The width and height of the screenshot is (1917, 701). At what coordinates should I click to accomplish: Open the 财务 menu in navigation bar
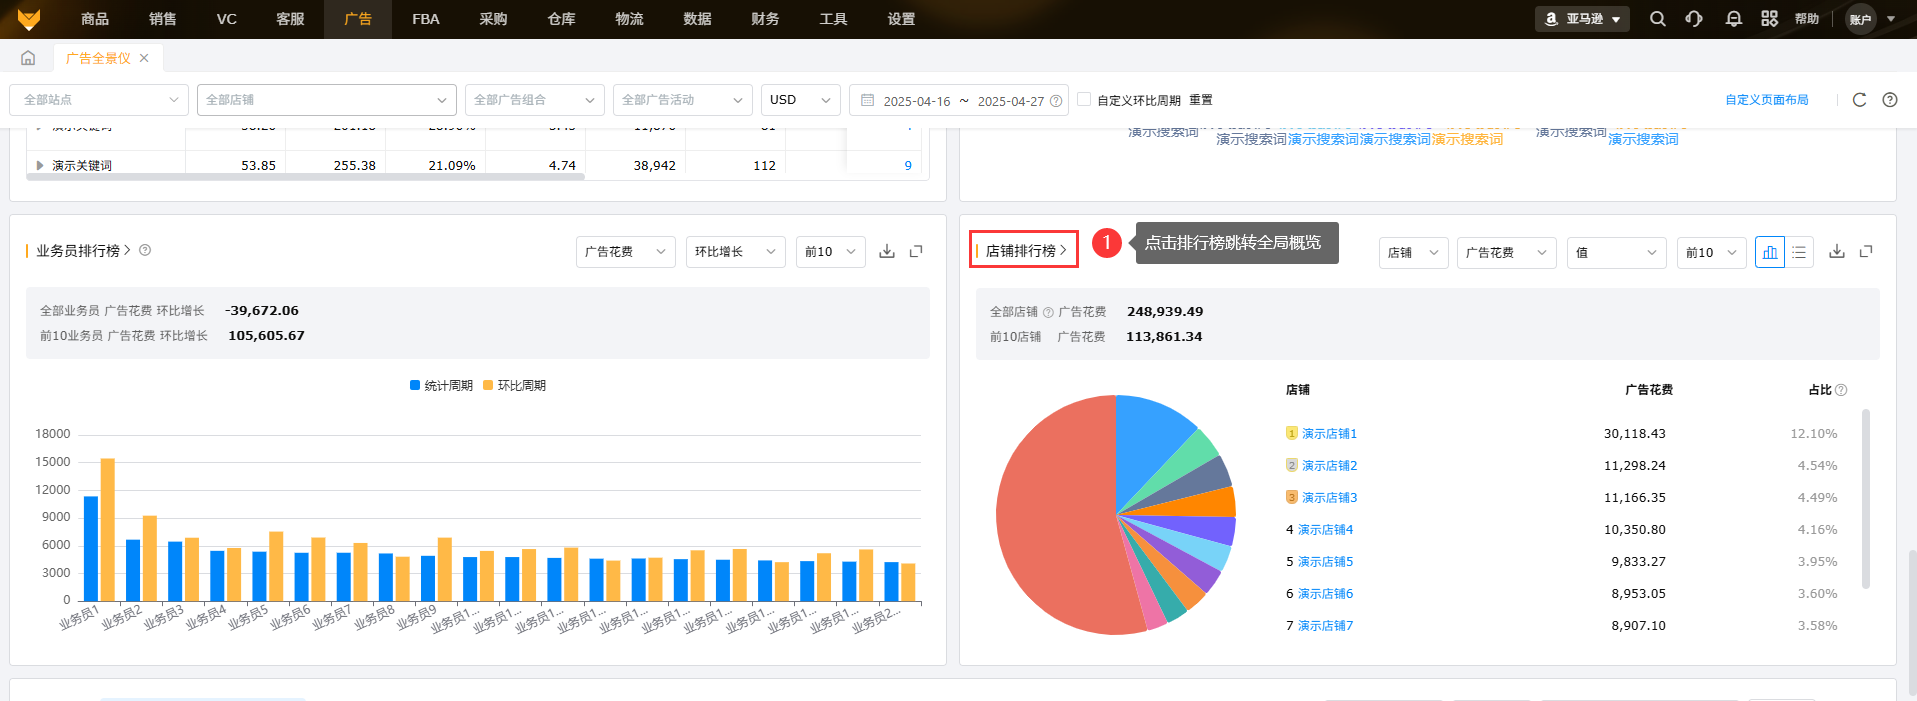click(765, 19)
